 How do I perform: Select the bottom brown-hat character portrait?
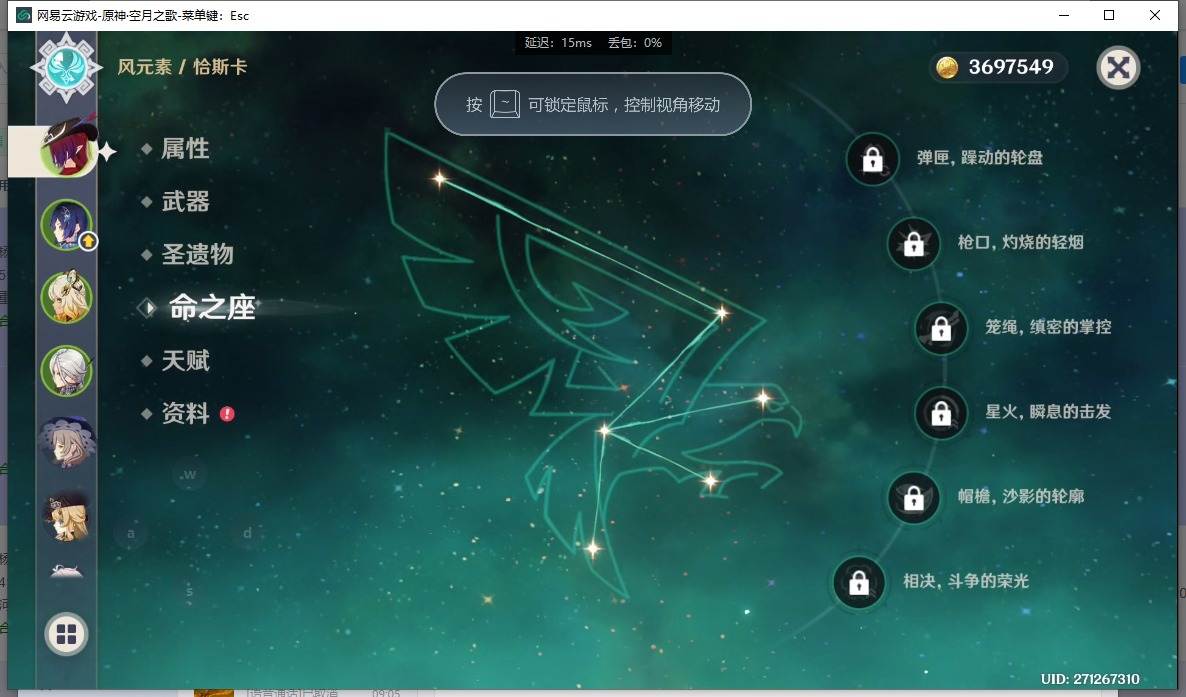tap(67, 515)
